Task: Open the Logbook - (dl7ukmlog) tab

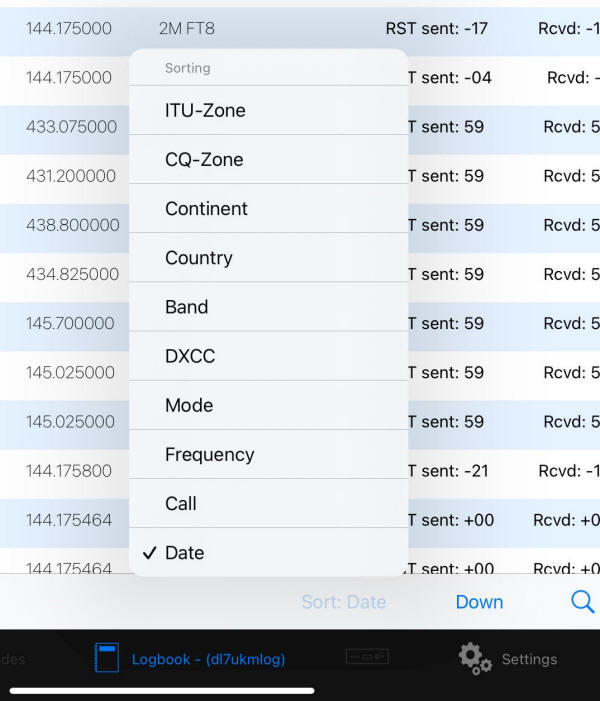Action: (x=208, y=659)
